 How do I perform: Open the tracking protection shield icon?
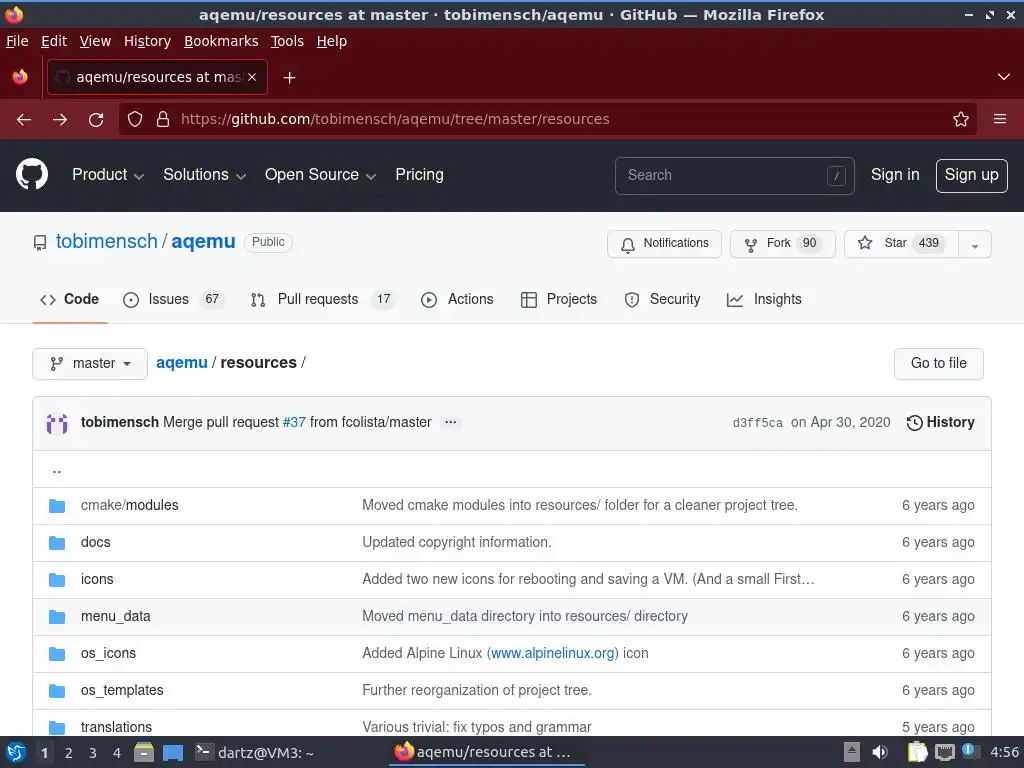[135, 119]
